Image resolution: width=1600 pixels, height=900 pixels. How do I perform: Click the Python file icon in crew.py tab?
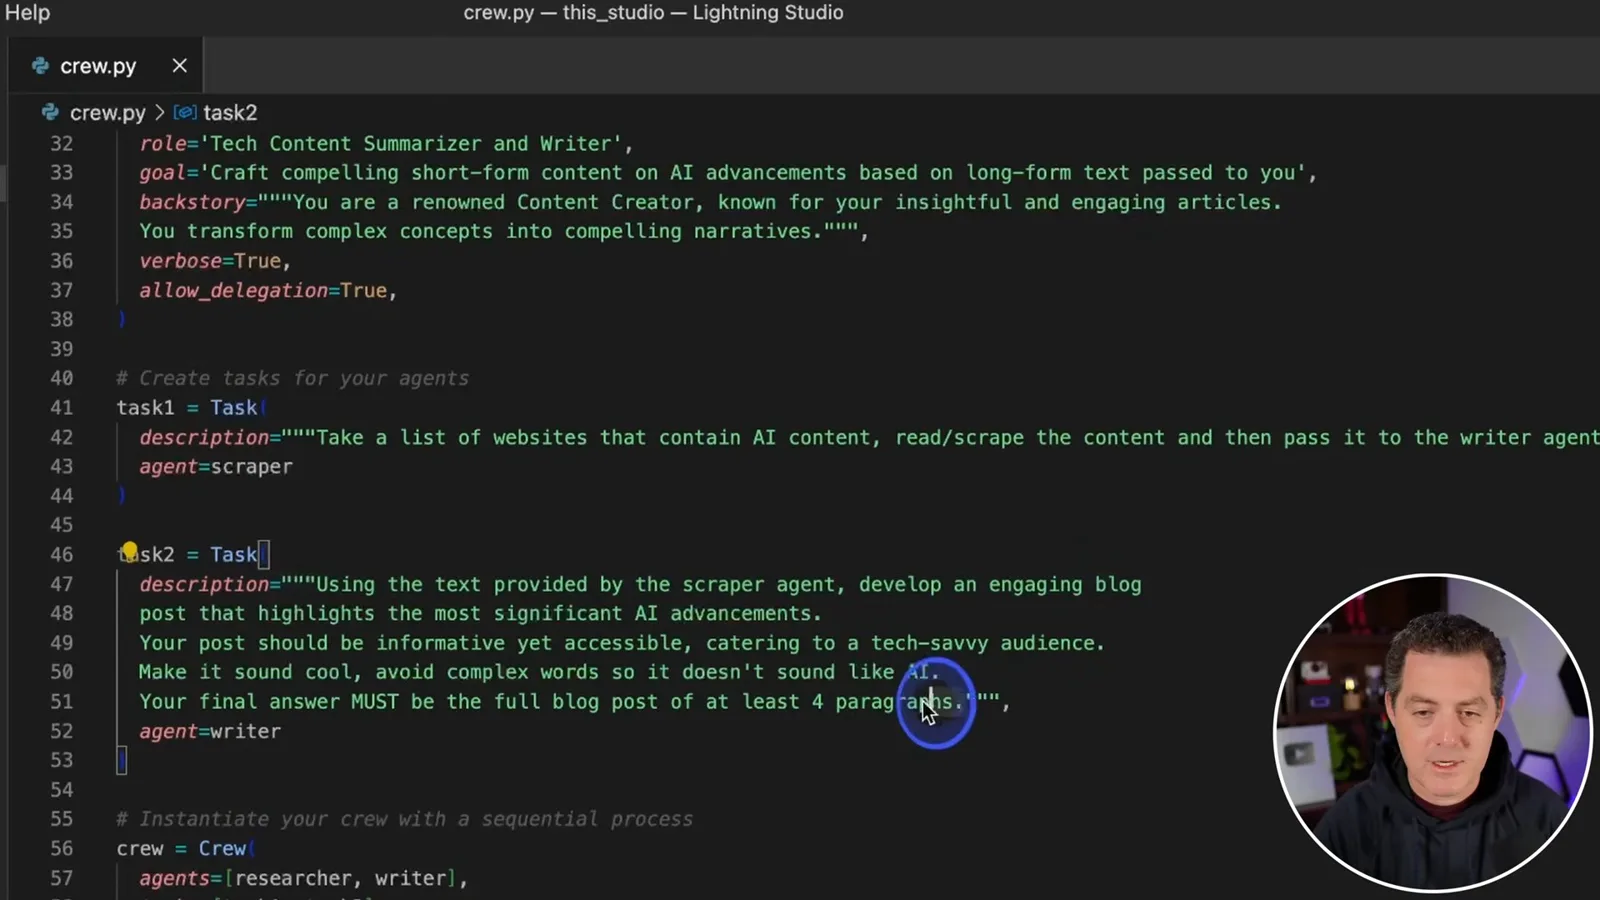click(x=41, y=66)
